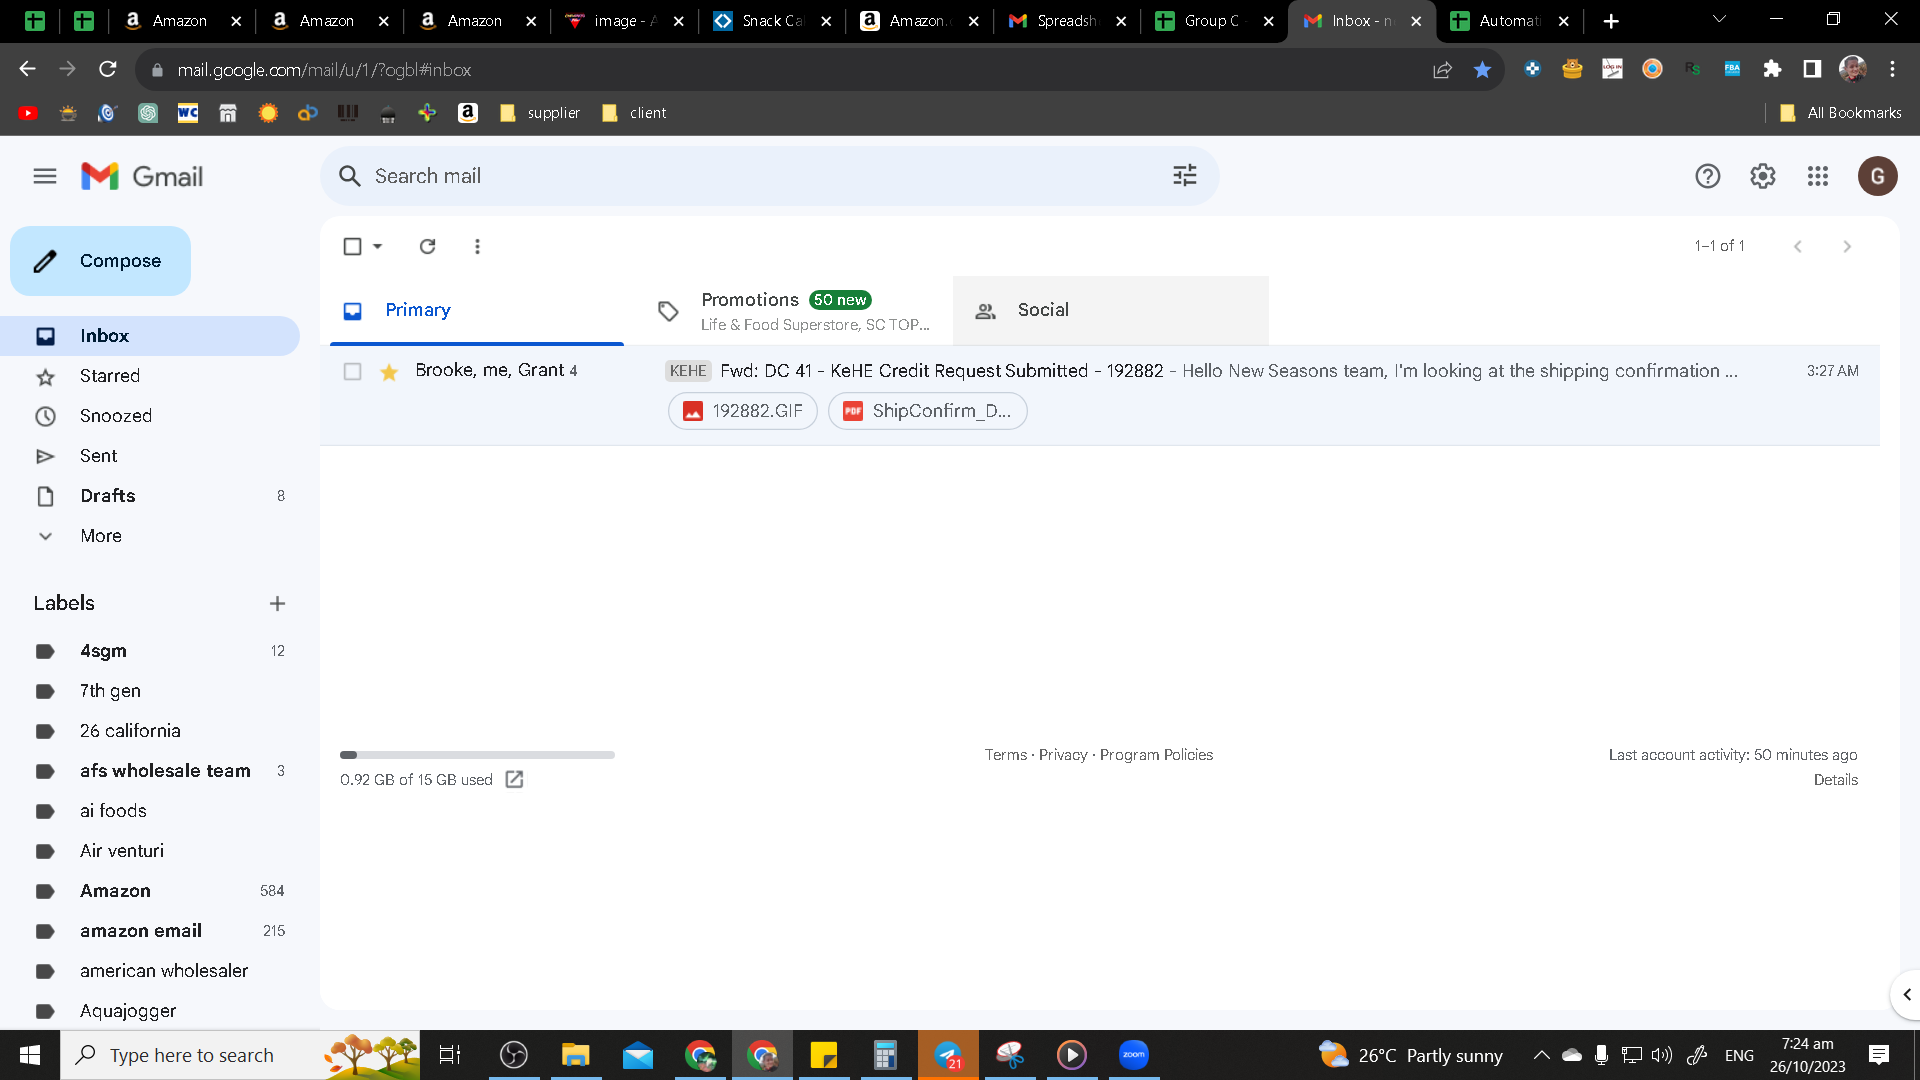The height and width of the screenshot is (1080, 1920).
Task: Open Telegram in taskbar
Action: 948,1055
